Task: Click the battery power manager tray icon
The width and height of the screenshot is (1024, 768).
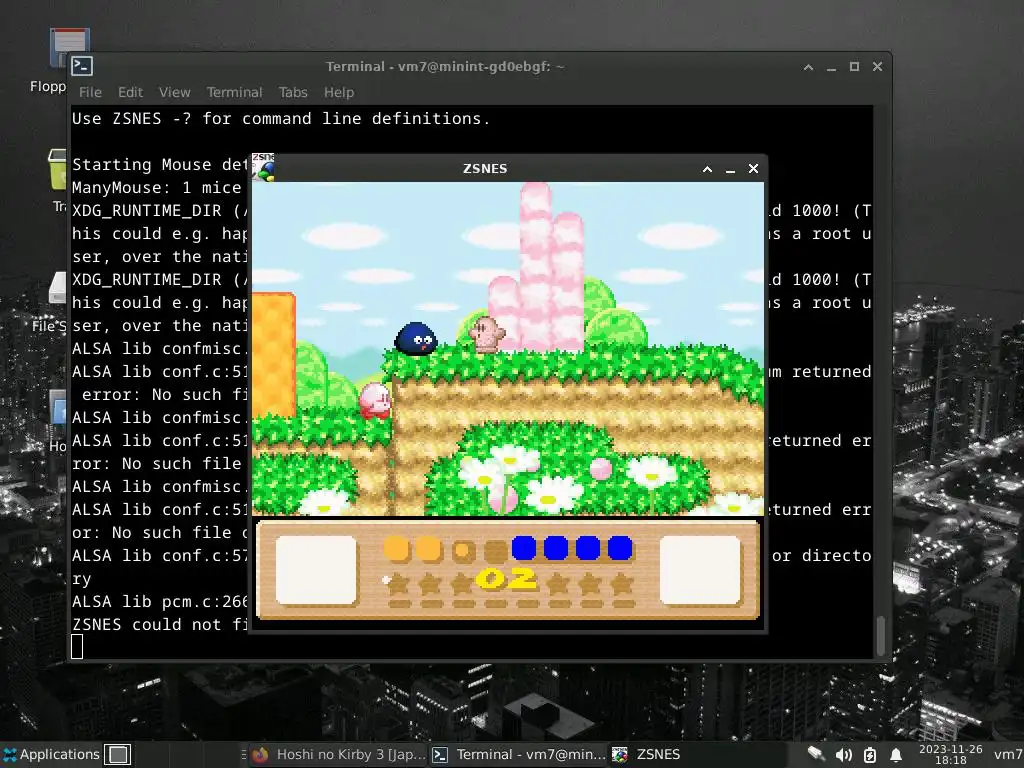Action: [x=870, y=755]
